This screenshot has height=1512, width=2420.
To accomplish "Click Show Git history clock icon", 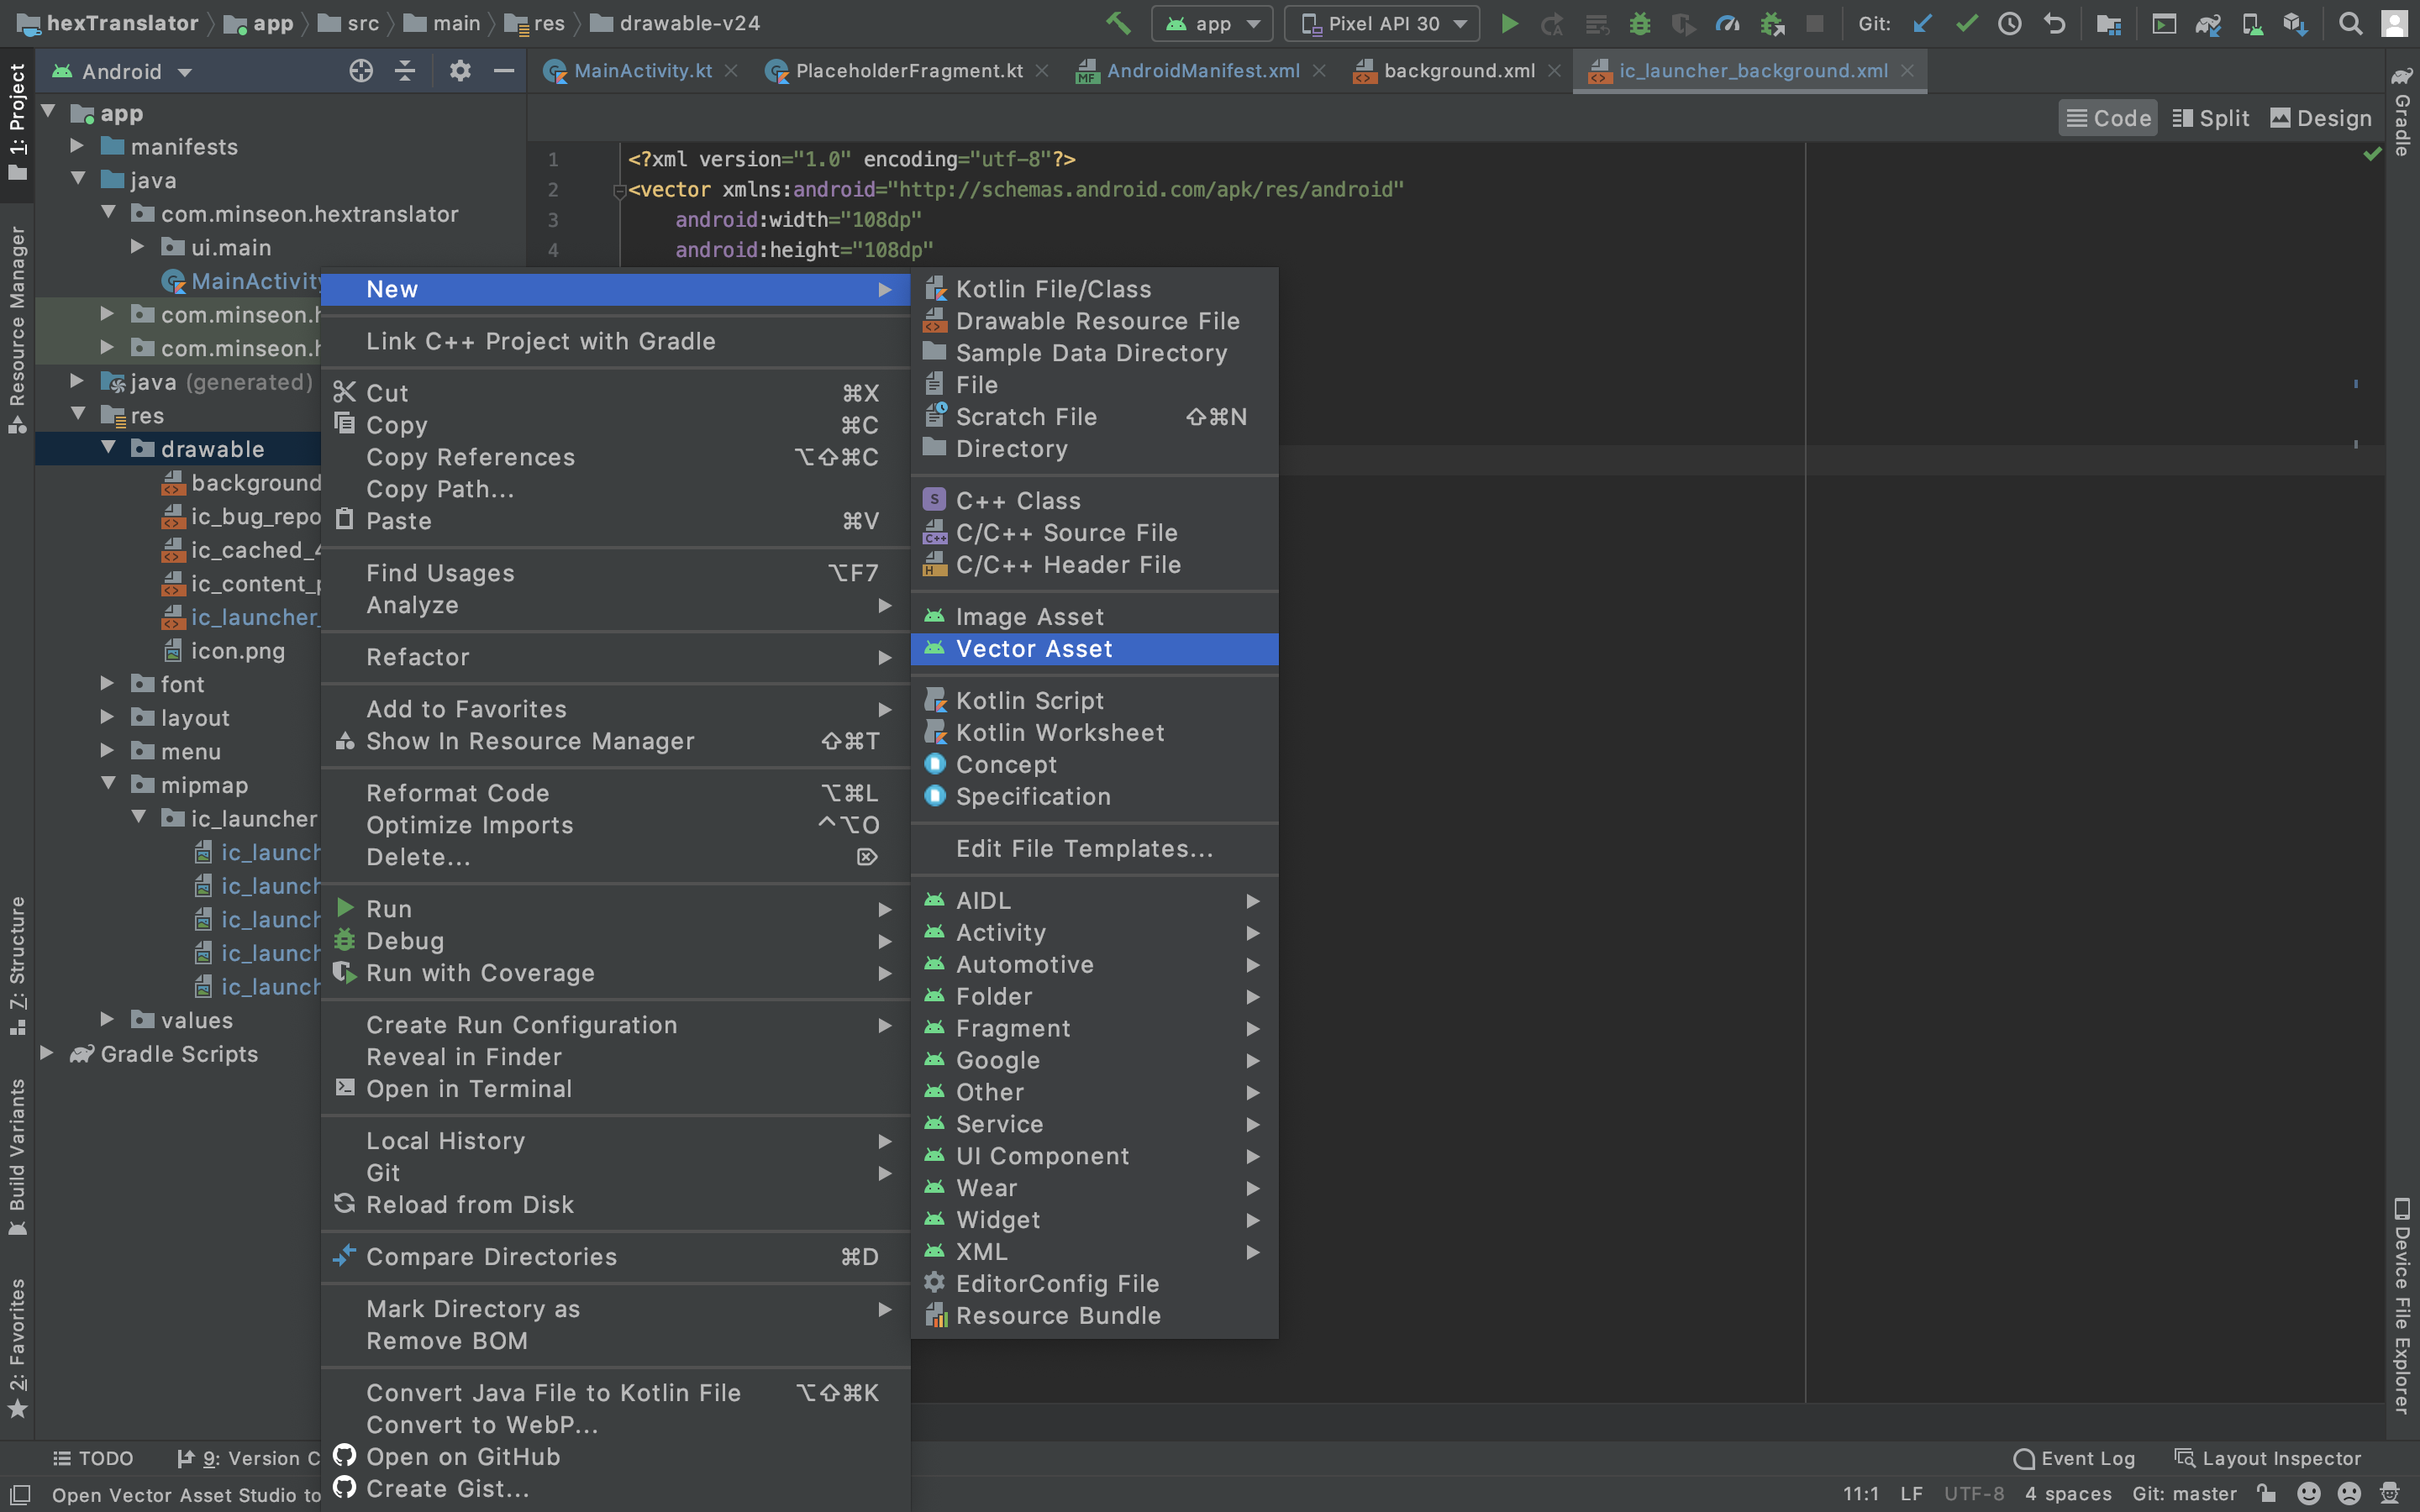I will click(2009, 24).
